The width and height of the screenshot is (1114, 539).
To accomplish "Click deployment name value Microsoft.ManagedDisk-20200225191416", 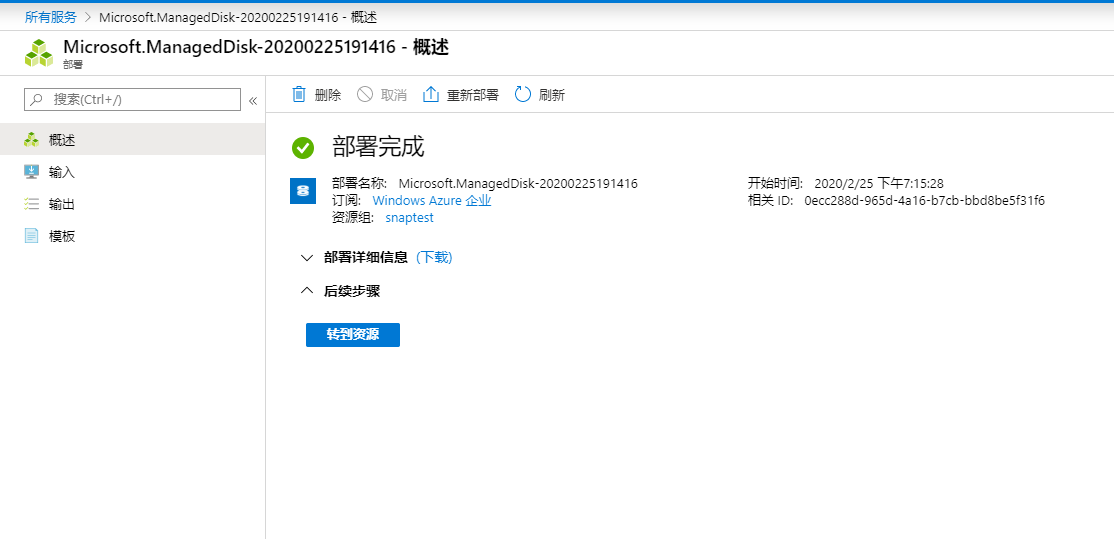I will tap(518, 184).
